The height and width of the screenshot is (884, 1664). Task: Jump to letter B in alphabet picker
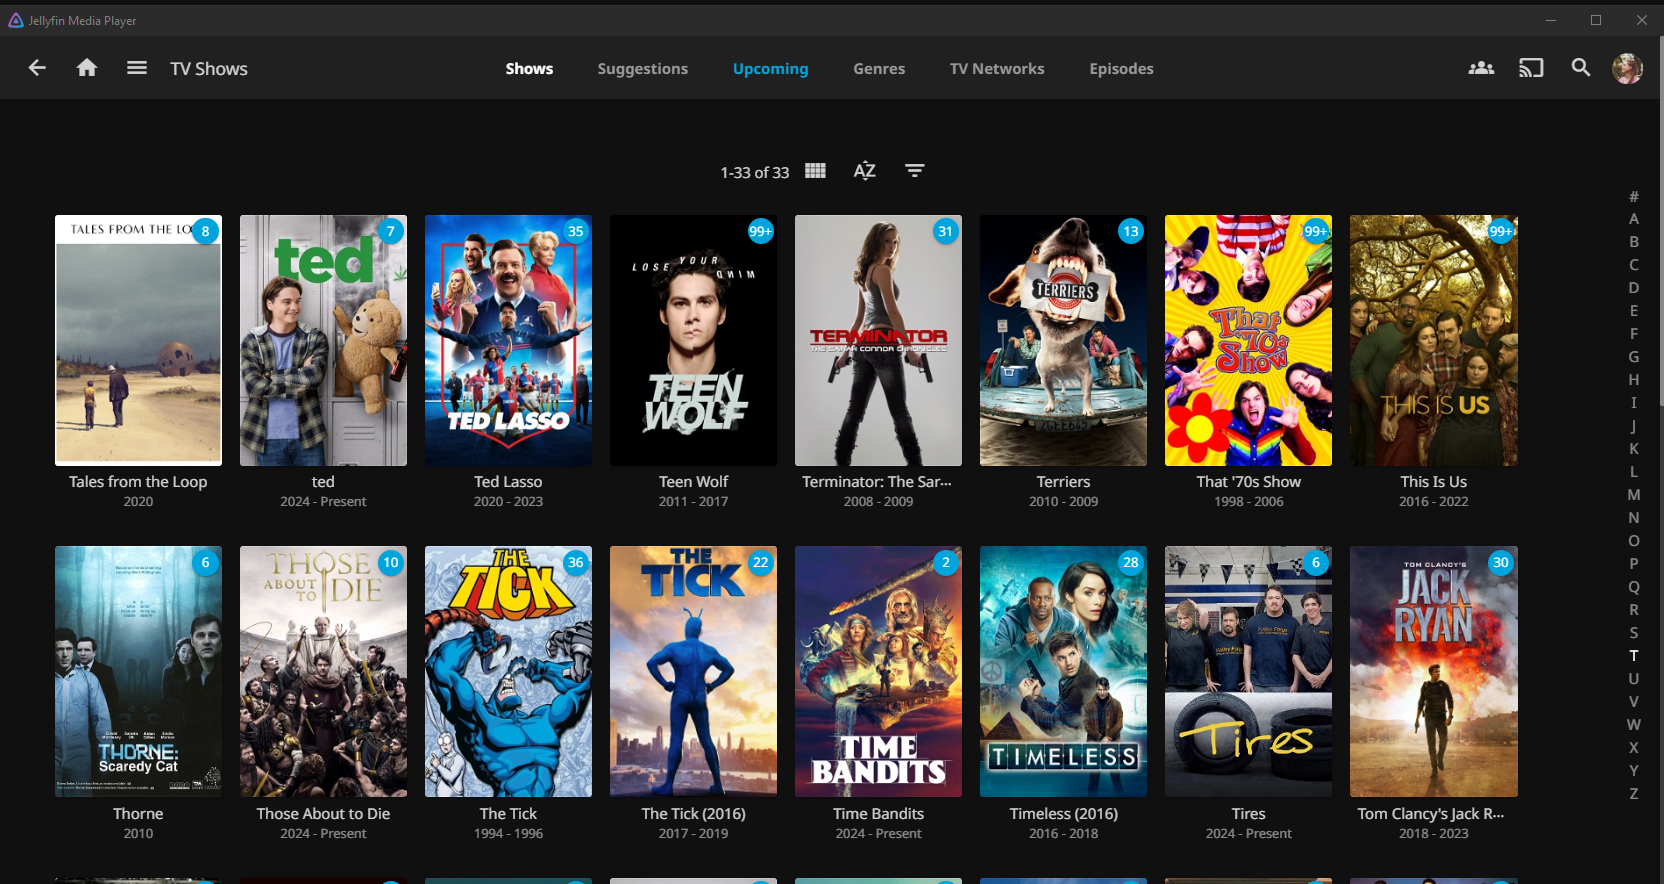[1633, 242]
